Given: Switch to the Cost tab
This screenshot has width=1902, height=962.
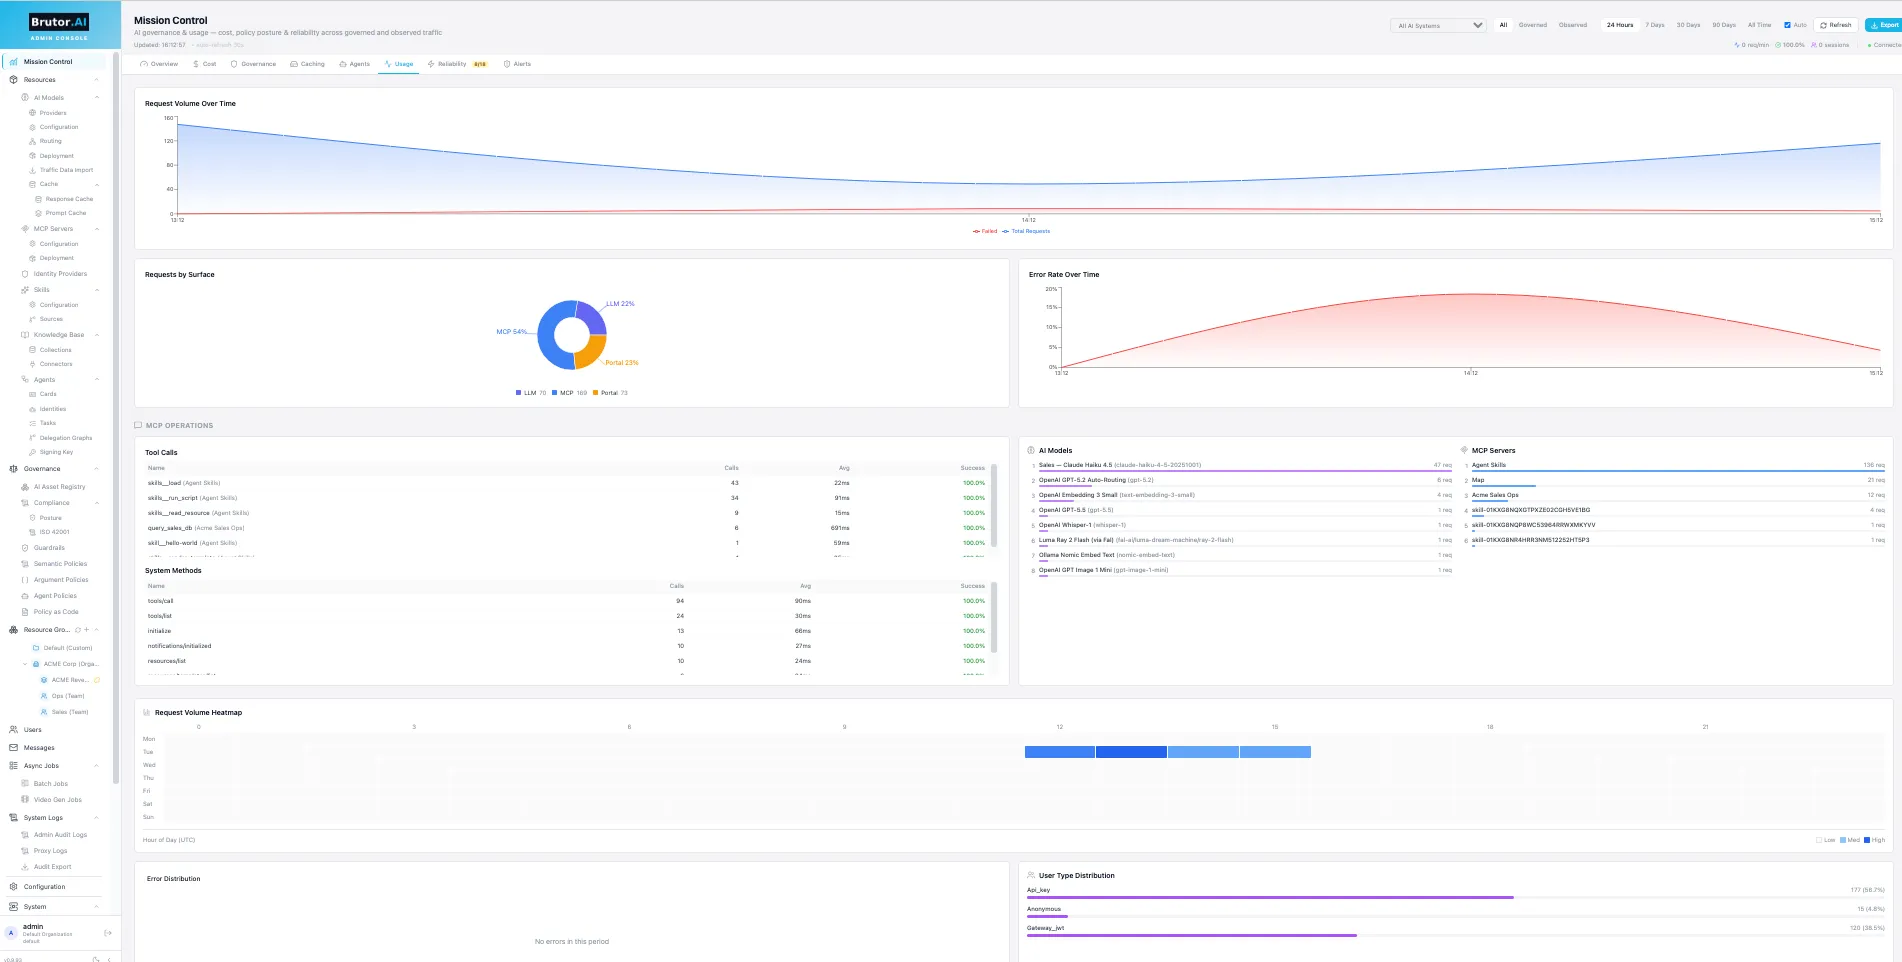Looking at the screenshot, I should 204,64.
